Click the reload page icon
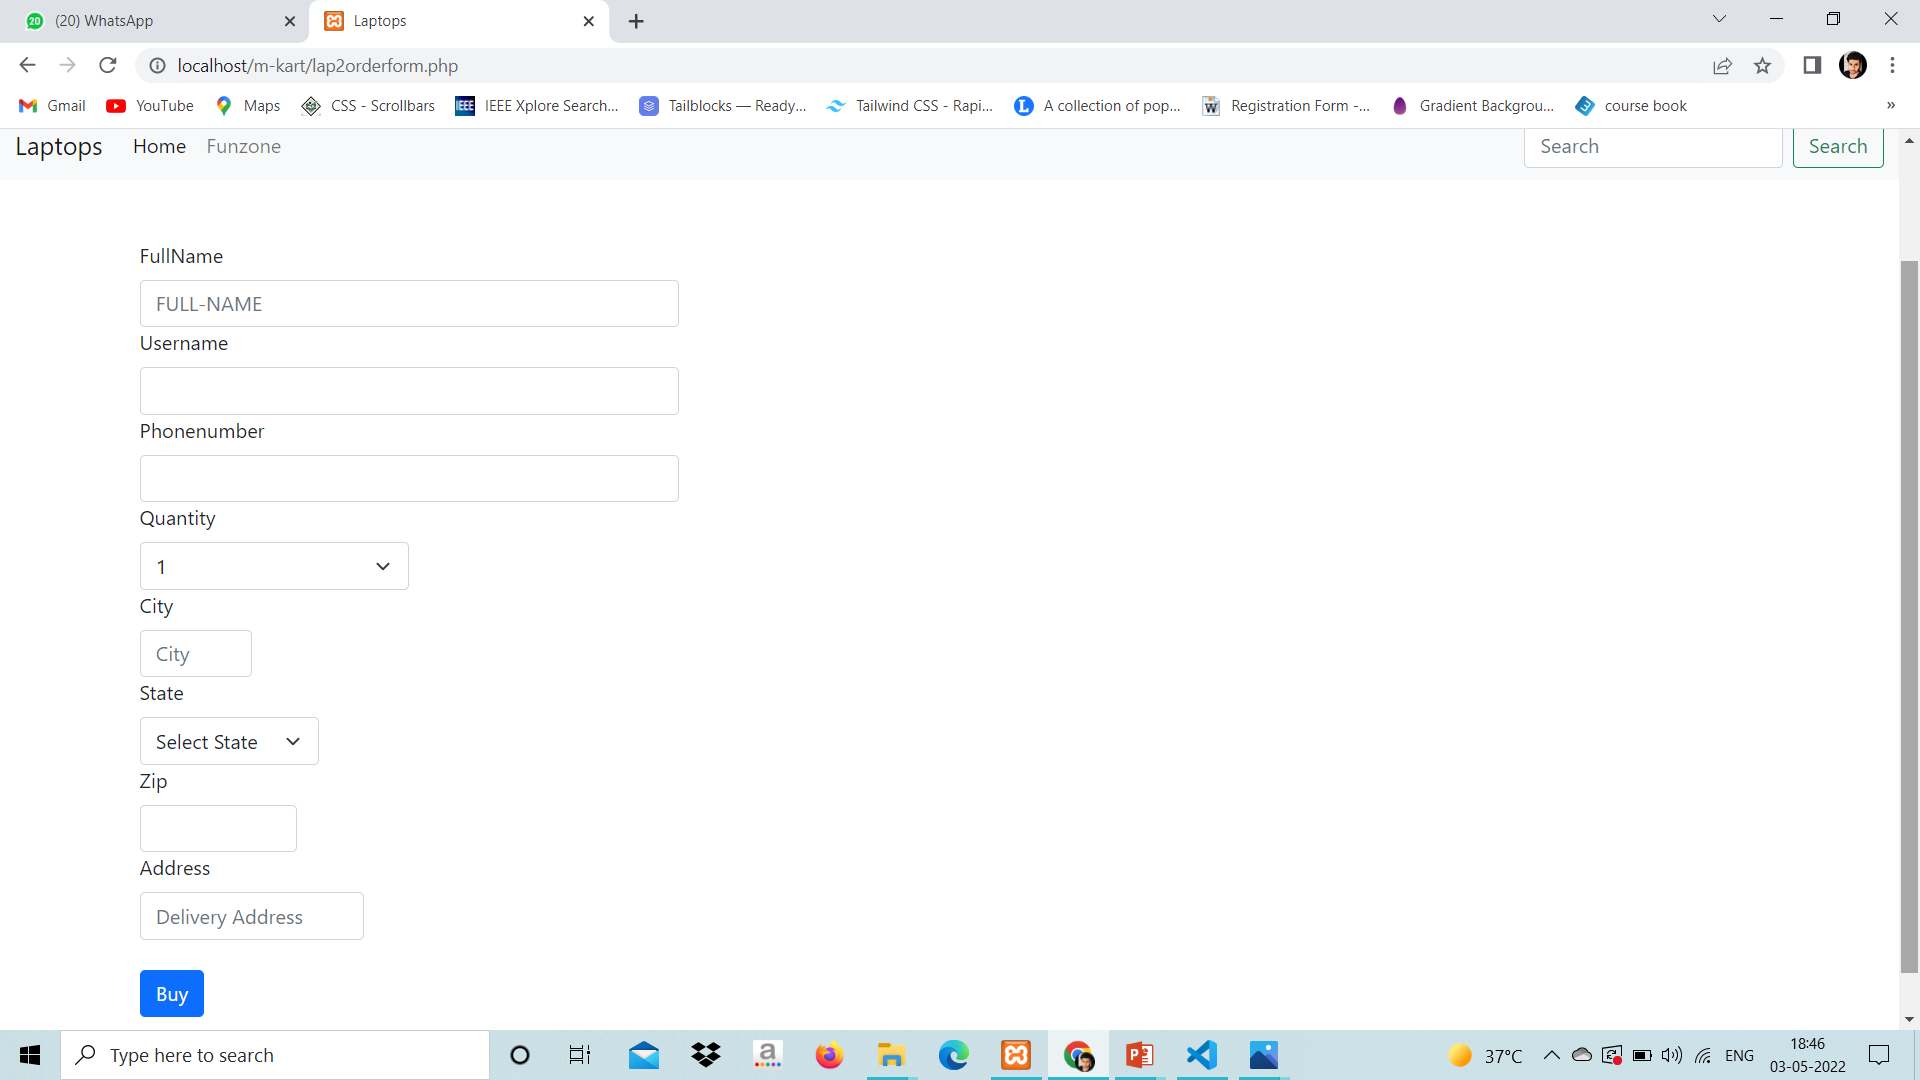This screenshot has height=1080, width=1920. (107, 65)
